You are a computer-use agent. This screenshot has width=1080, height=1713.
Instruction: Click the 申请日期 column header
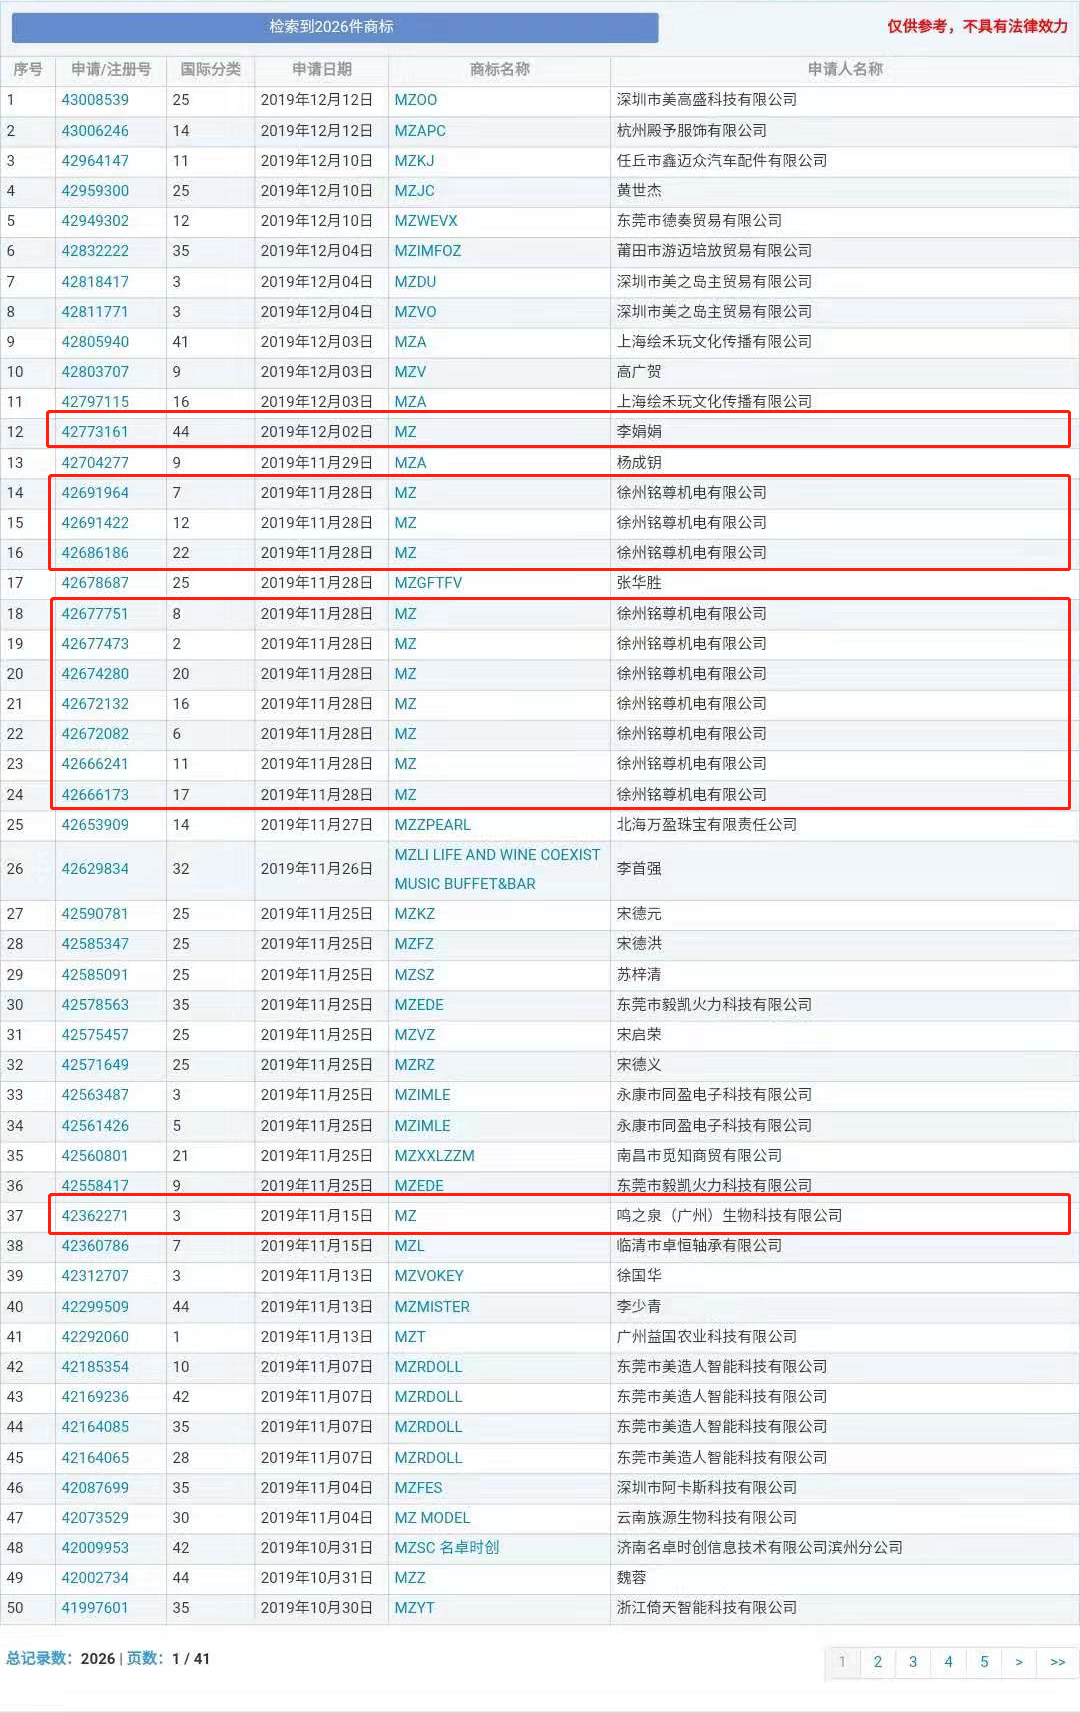pyautogui.click(x=321, y=69)
